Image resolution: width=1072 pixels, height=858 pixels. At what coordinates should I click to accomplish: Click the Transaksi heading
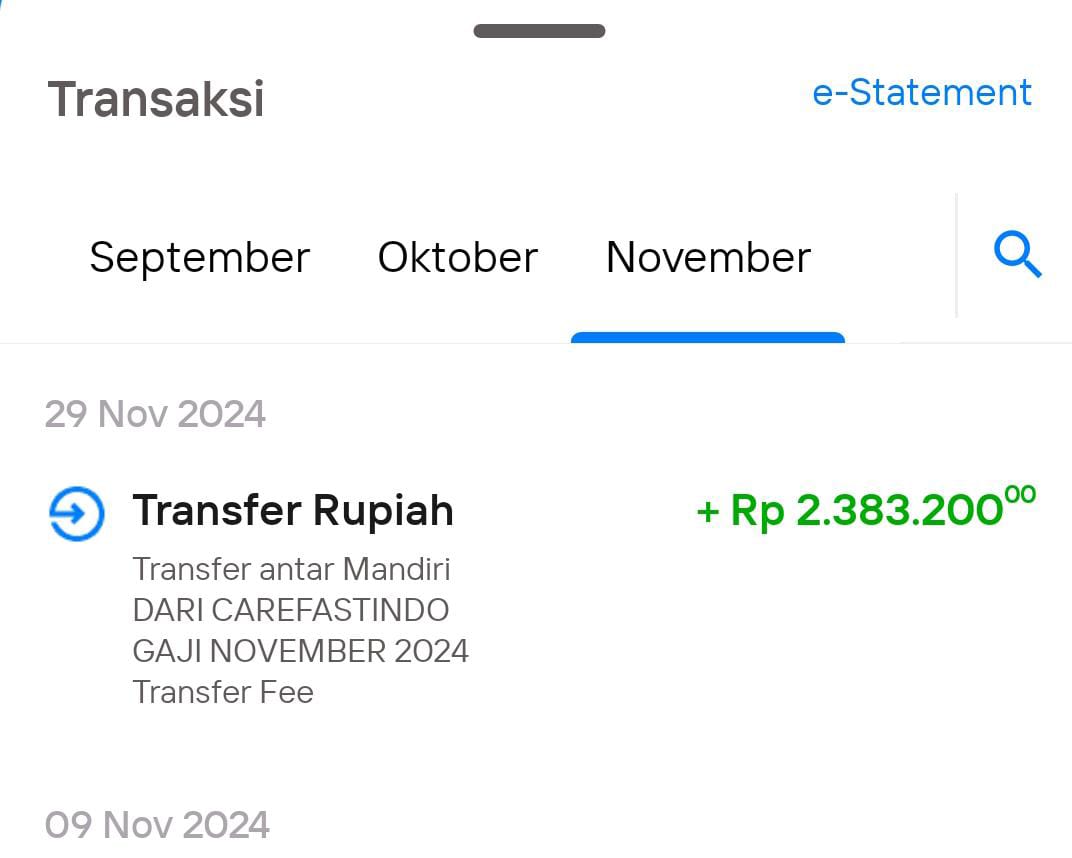155,99
